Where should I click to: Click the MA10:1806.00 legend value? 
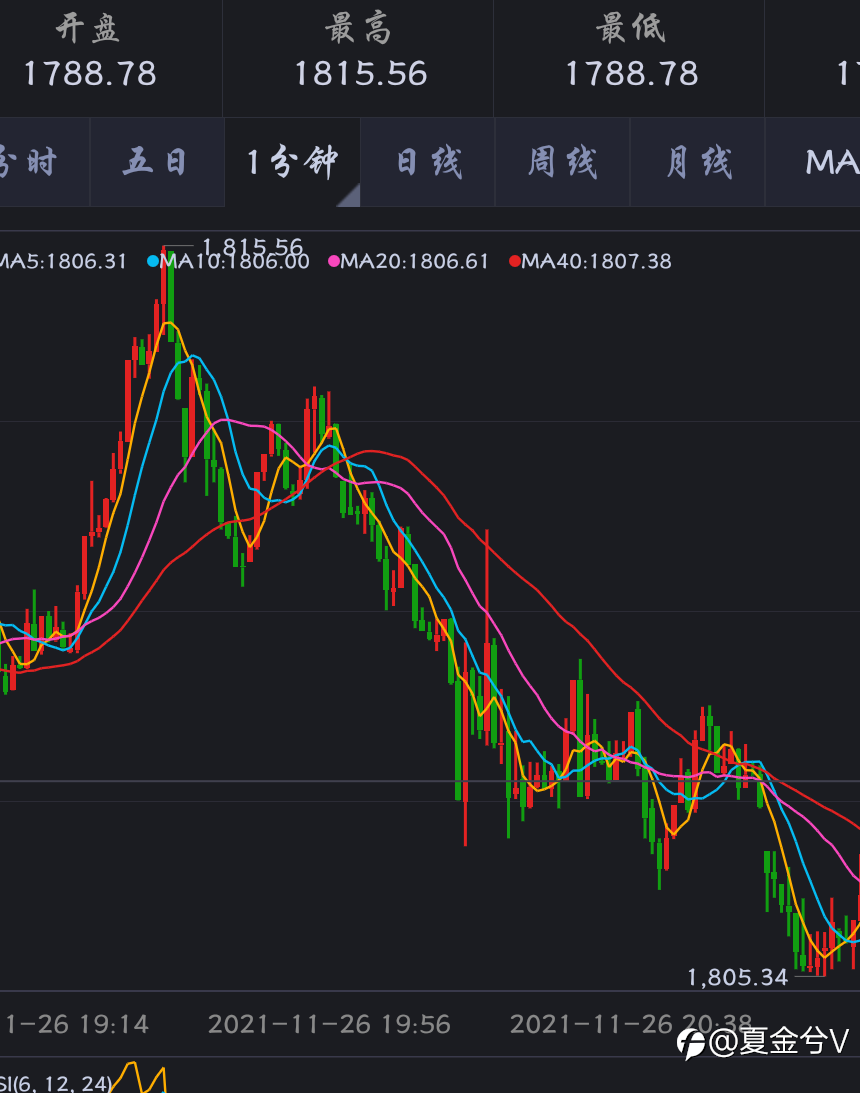[235, 261]
